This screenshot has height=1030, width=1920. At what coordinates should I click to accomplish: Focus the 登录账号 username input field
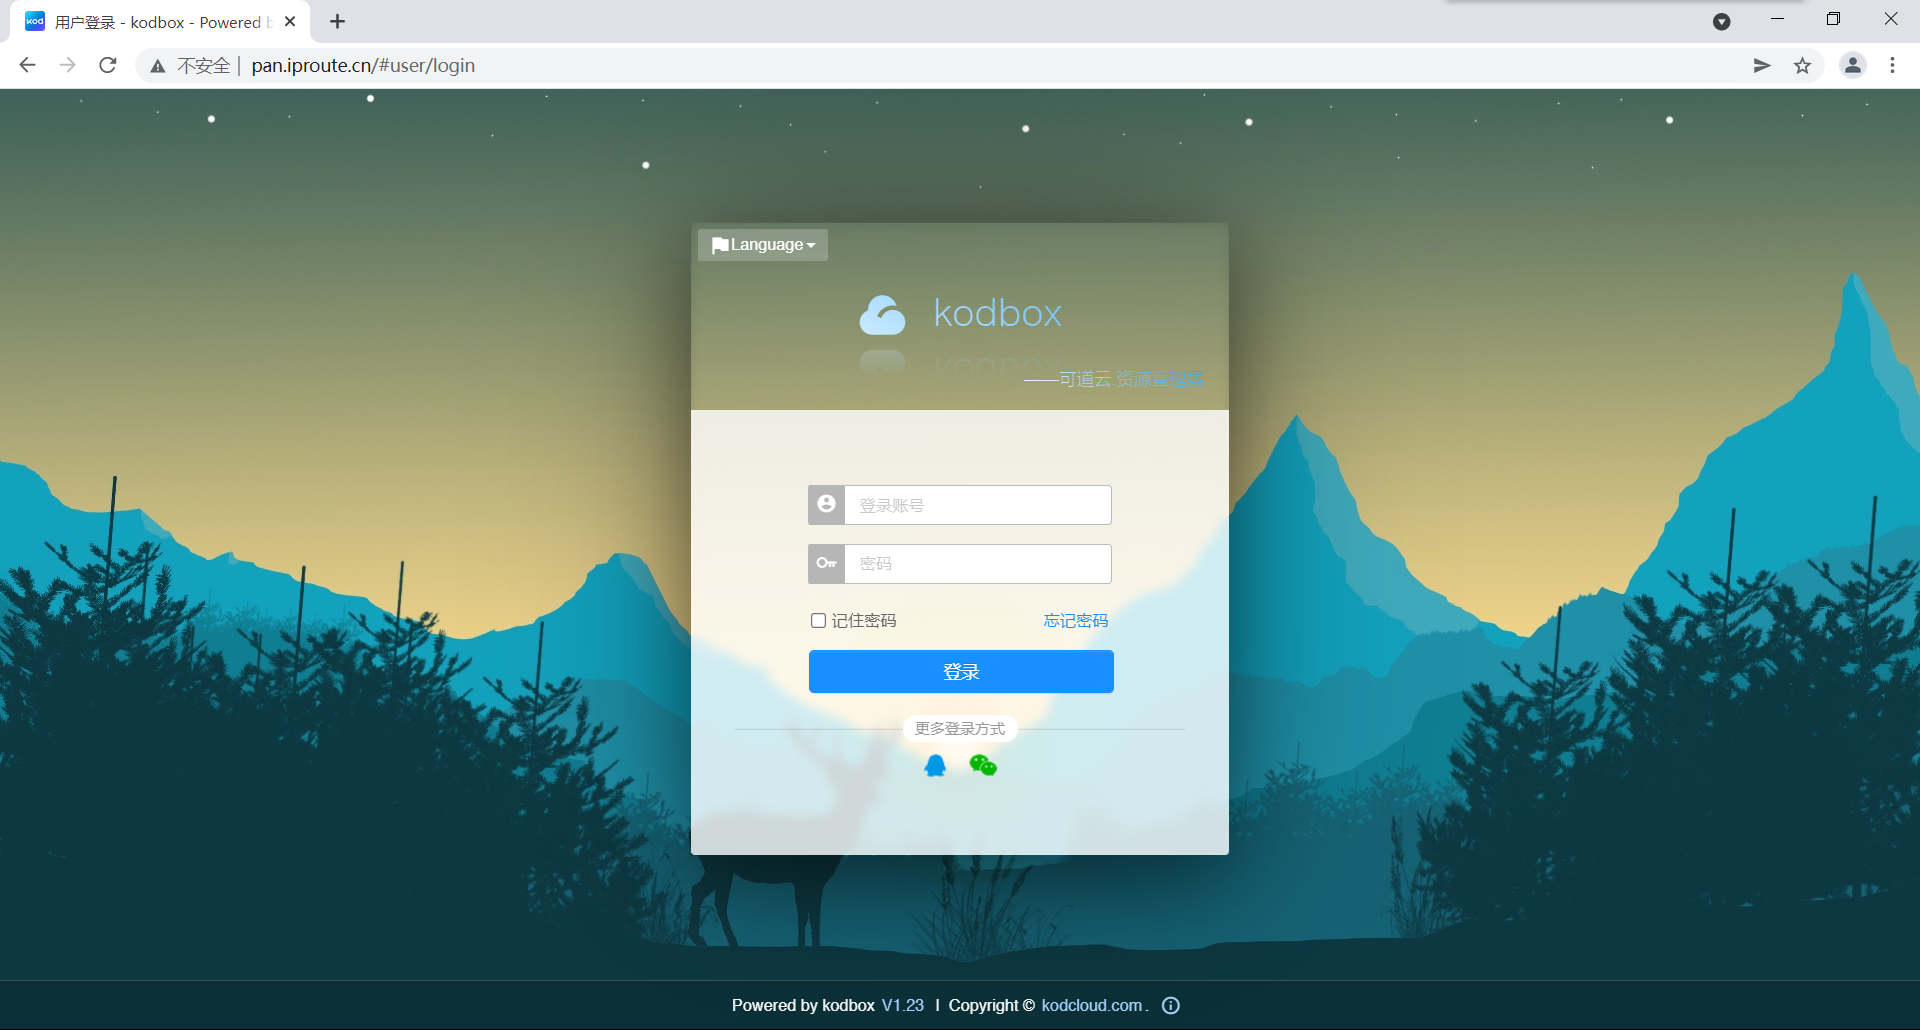point(978,505)
